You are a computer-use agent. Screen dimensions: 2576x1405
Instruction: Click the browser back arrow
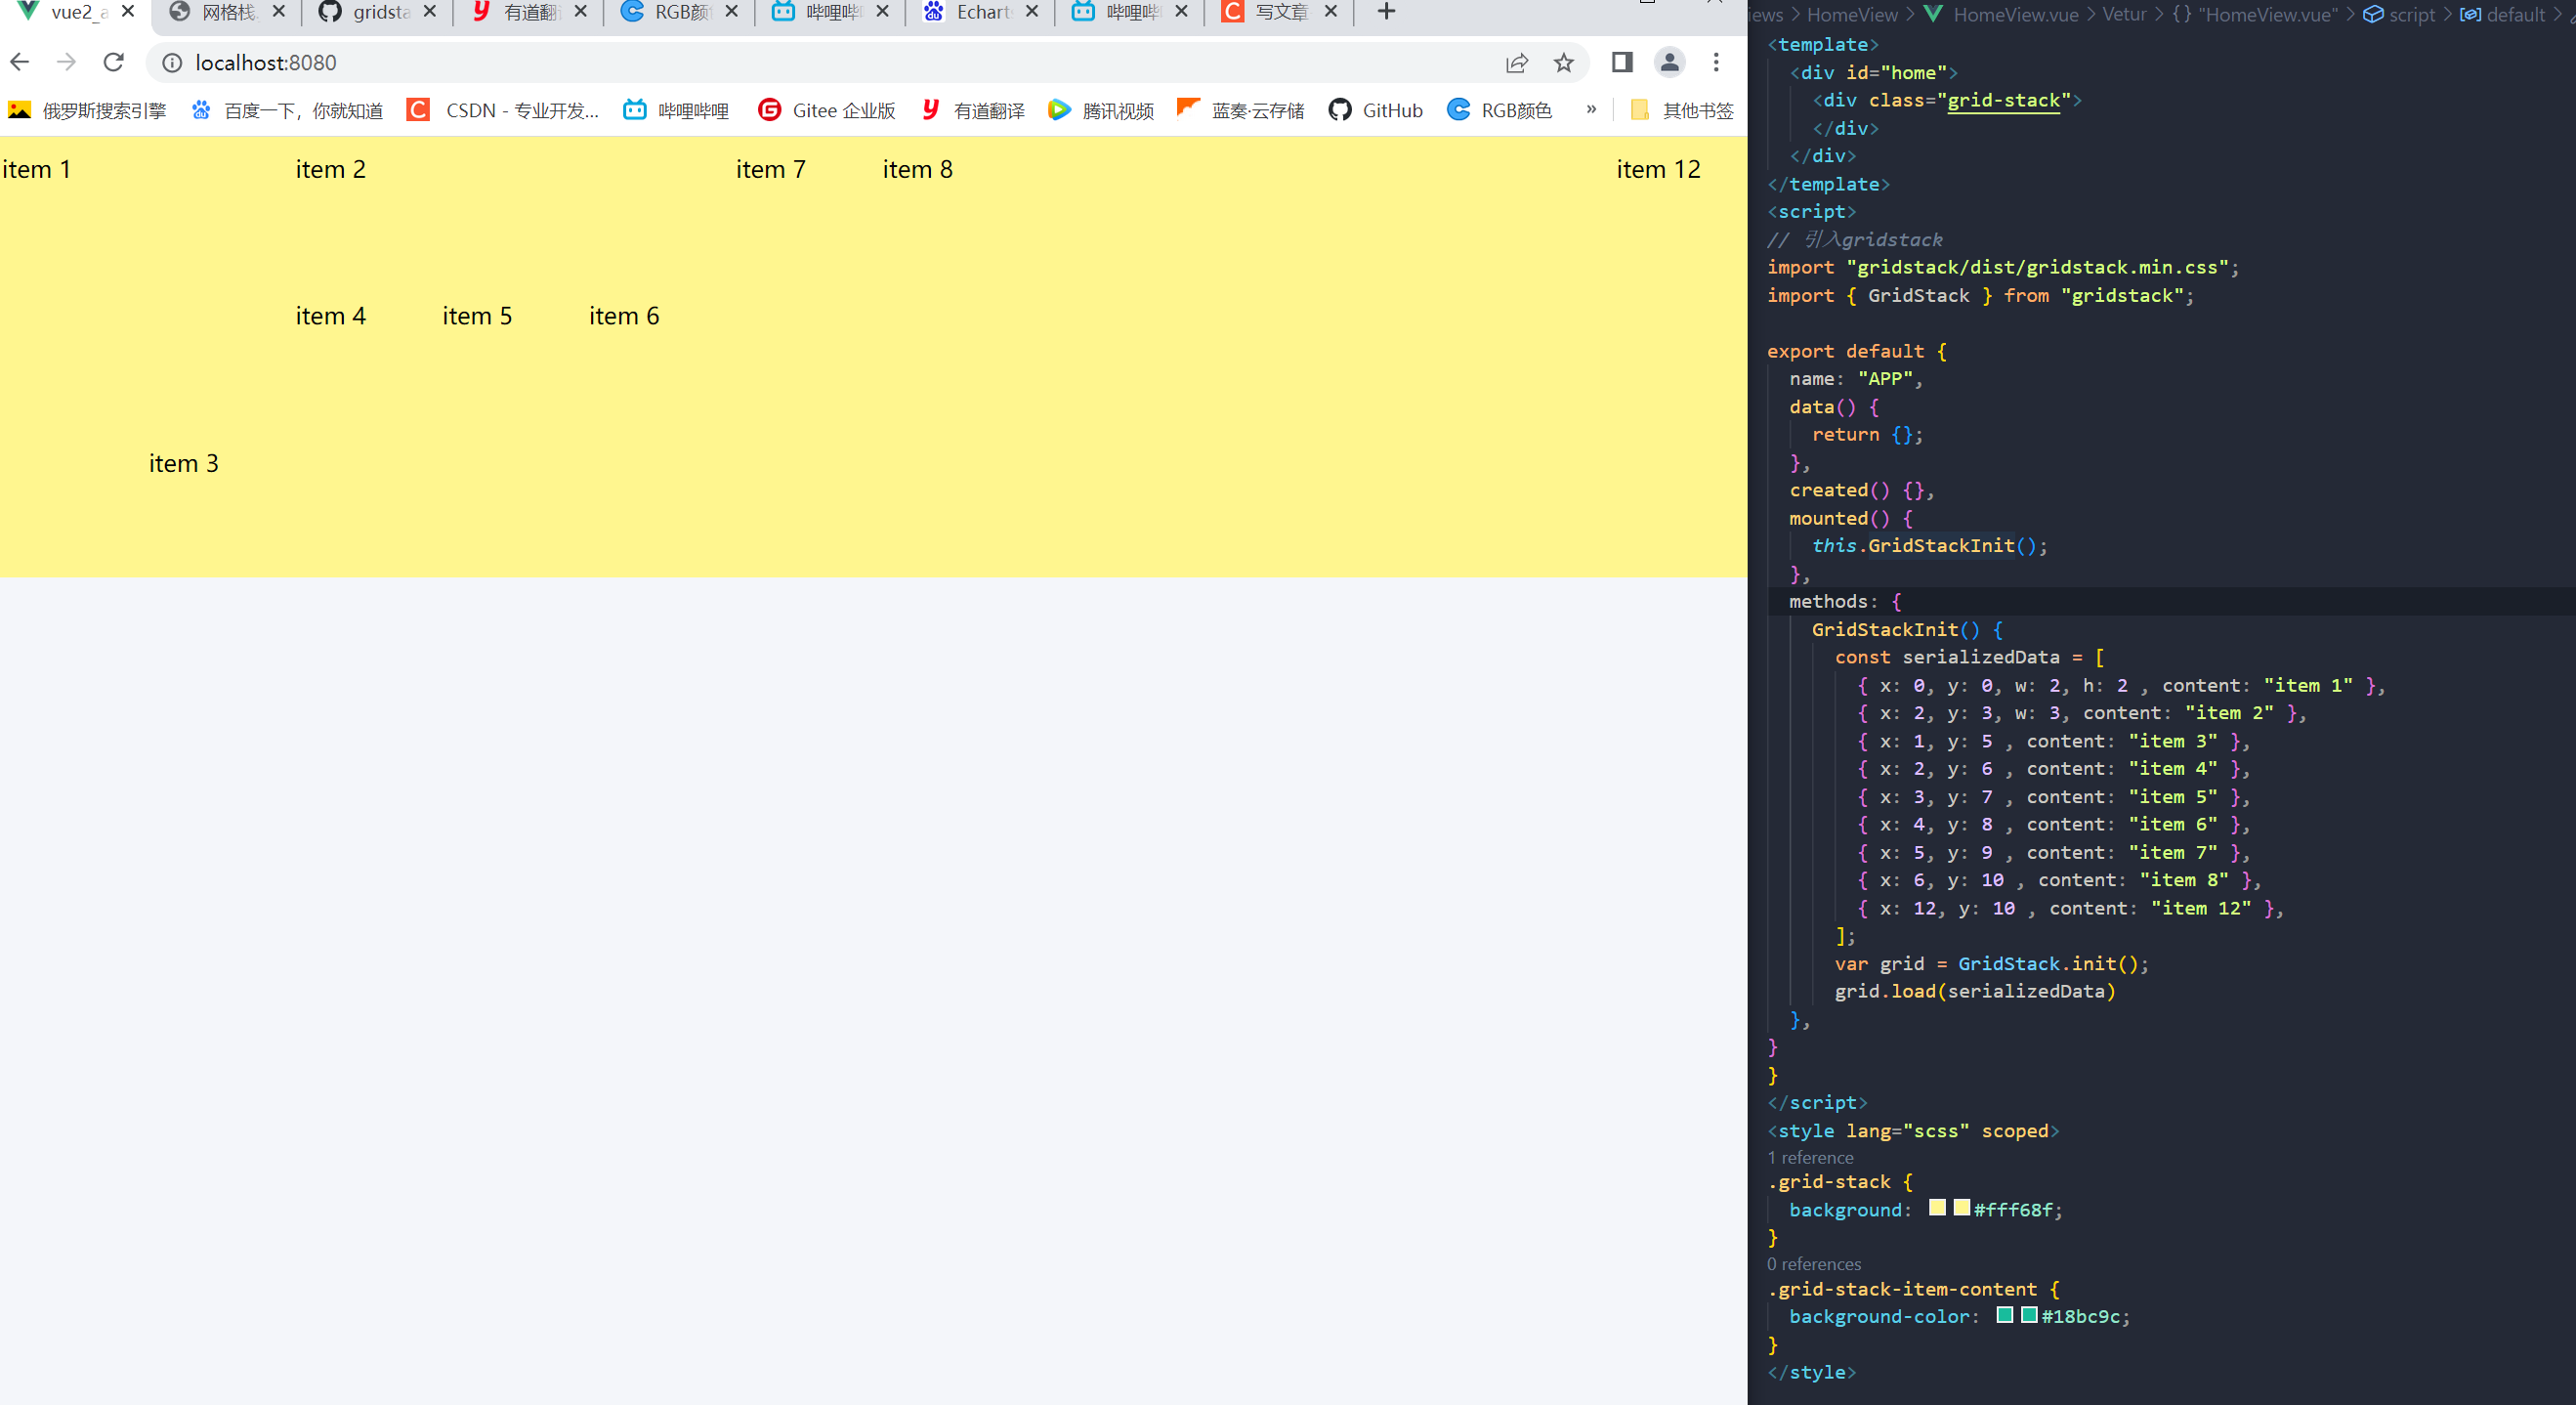pyautogui.click(x=20, y=62)
